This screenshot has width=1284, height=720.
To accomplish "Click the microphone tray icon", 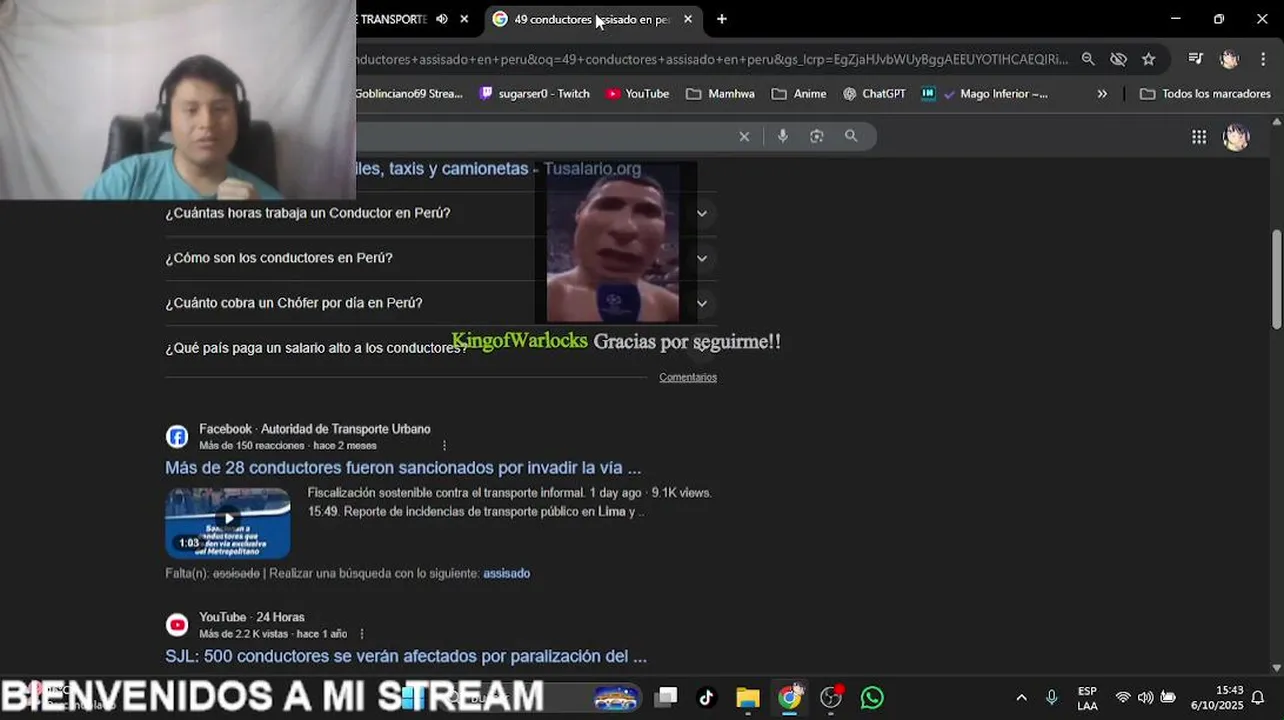I will click(1051, 697).
